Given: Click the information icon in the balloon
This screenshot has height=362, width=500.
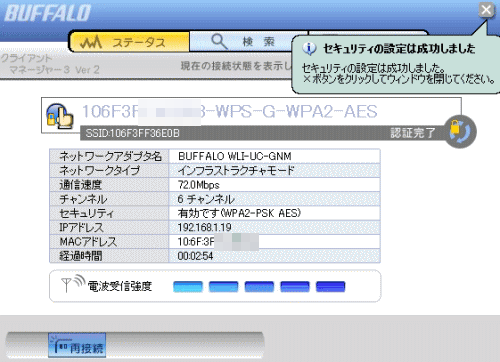Looking at the screenshot, I should (x=309, y=49).
